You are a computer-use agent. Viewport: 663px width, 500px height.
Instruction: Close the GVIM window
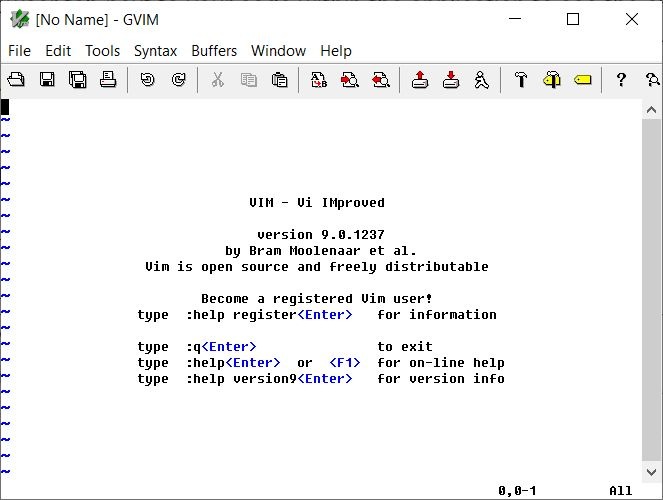click(632, 19)
